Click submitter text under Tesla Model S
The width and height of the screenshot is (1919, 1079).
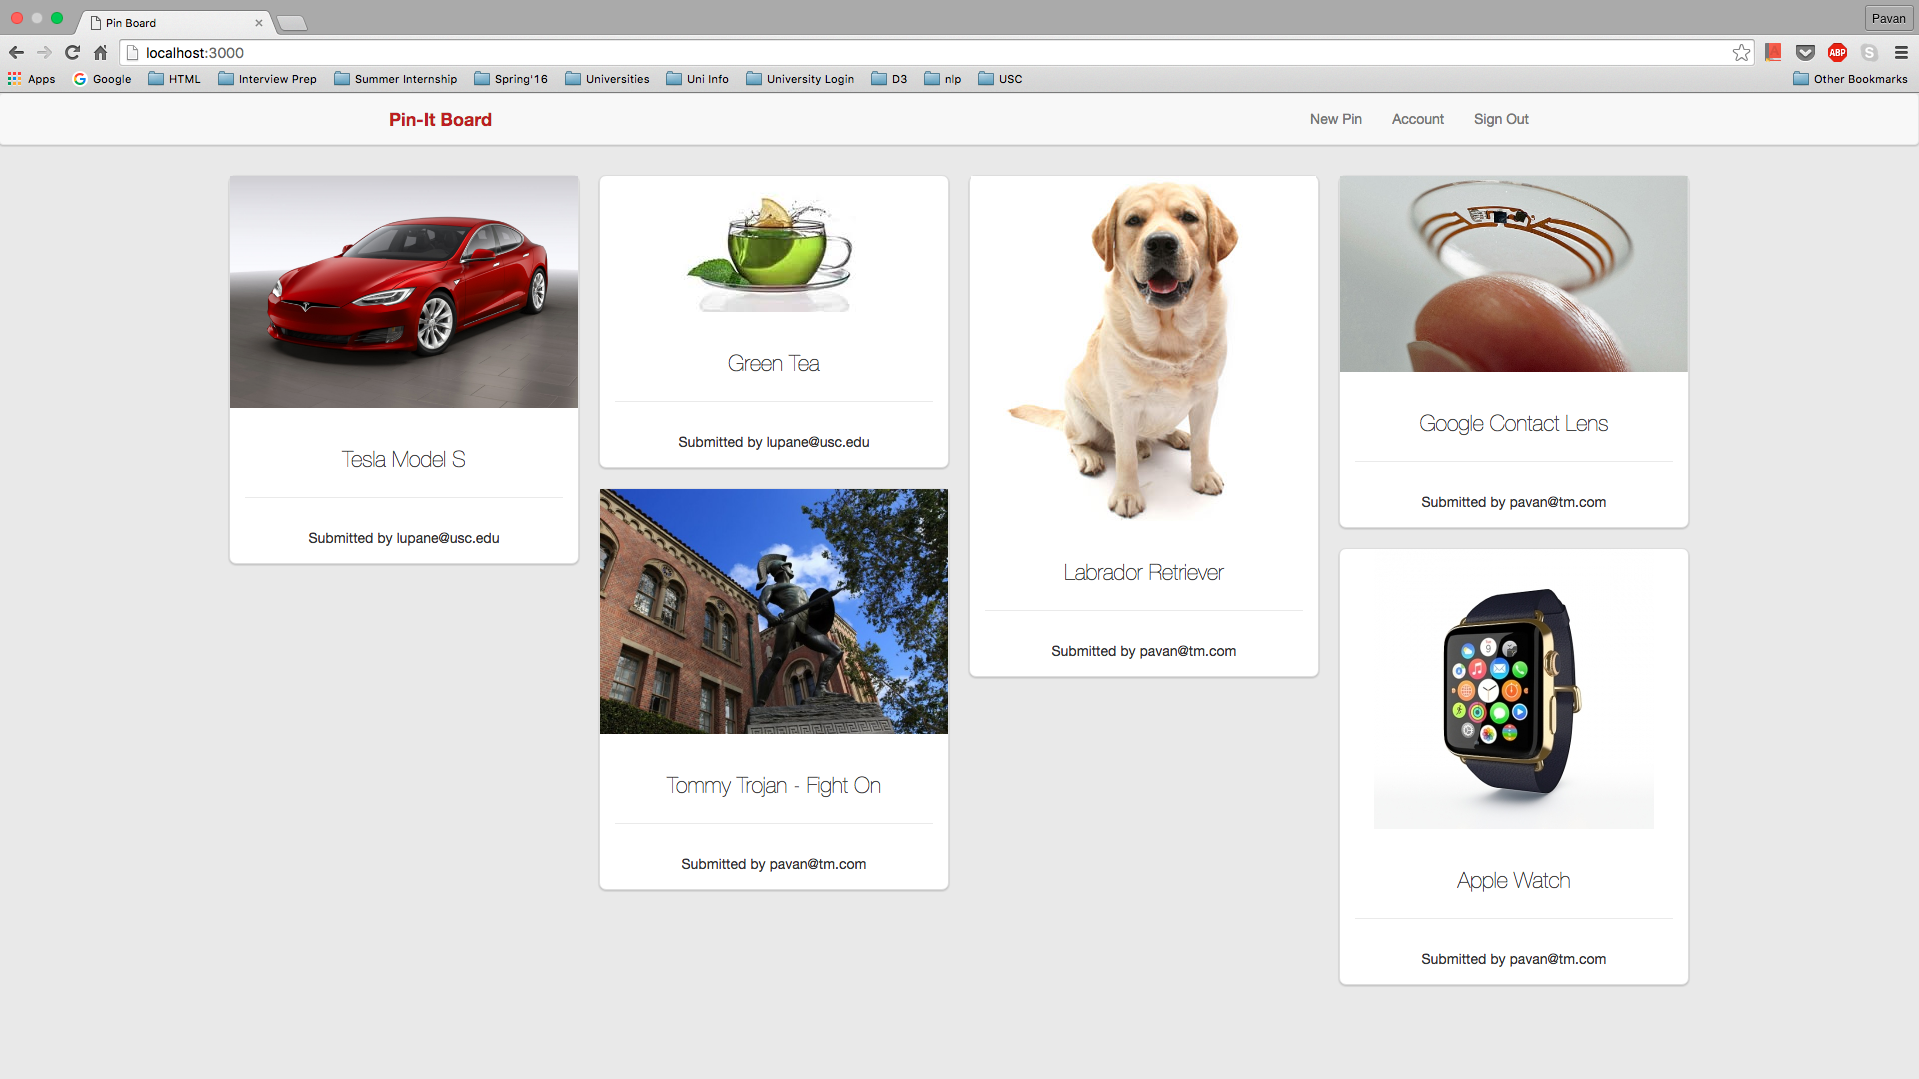coord(404,538)
